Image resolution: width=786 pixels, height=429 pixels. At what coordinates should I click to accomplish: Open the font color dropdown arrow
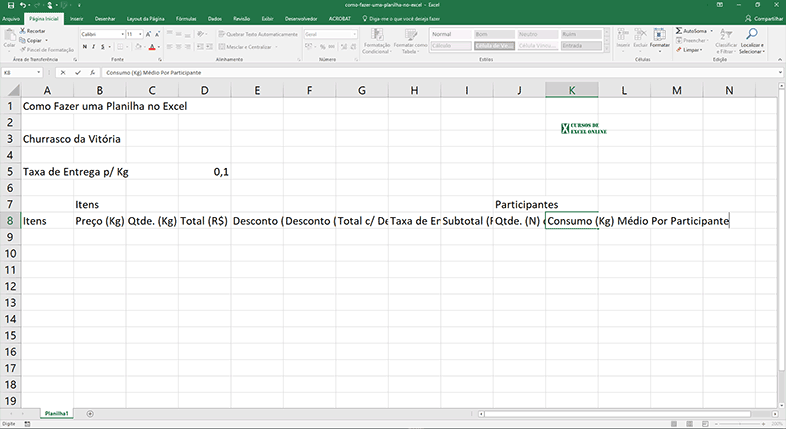point(159,47)
